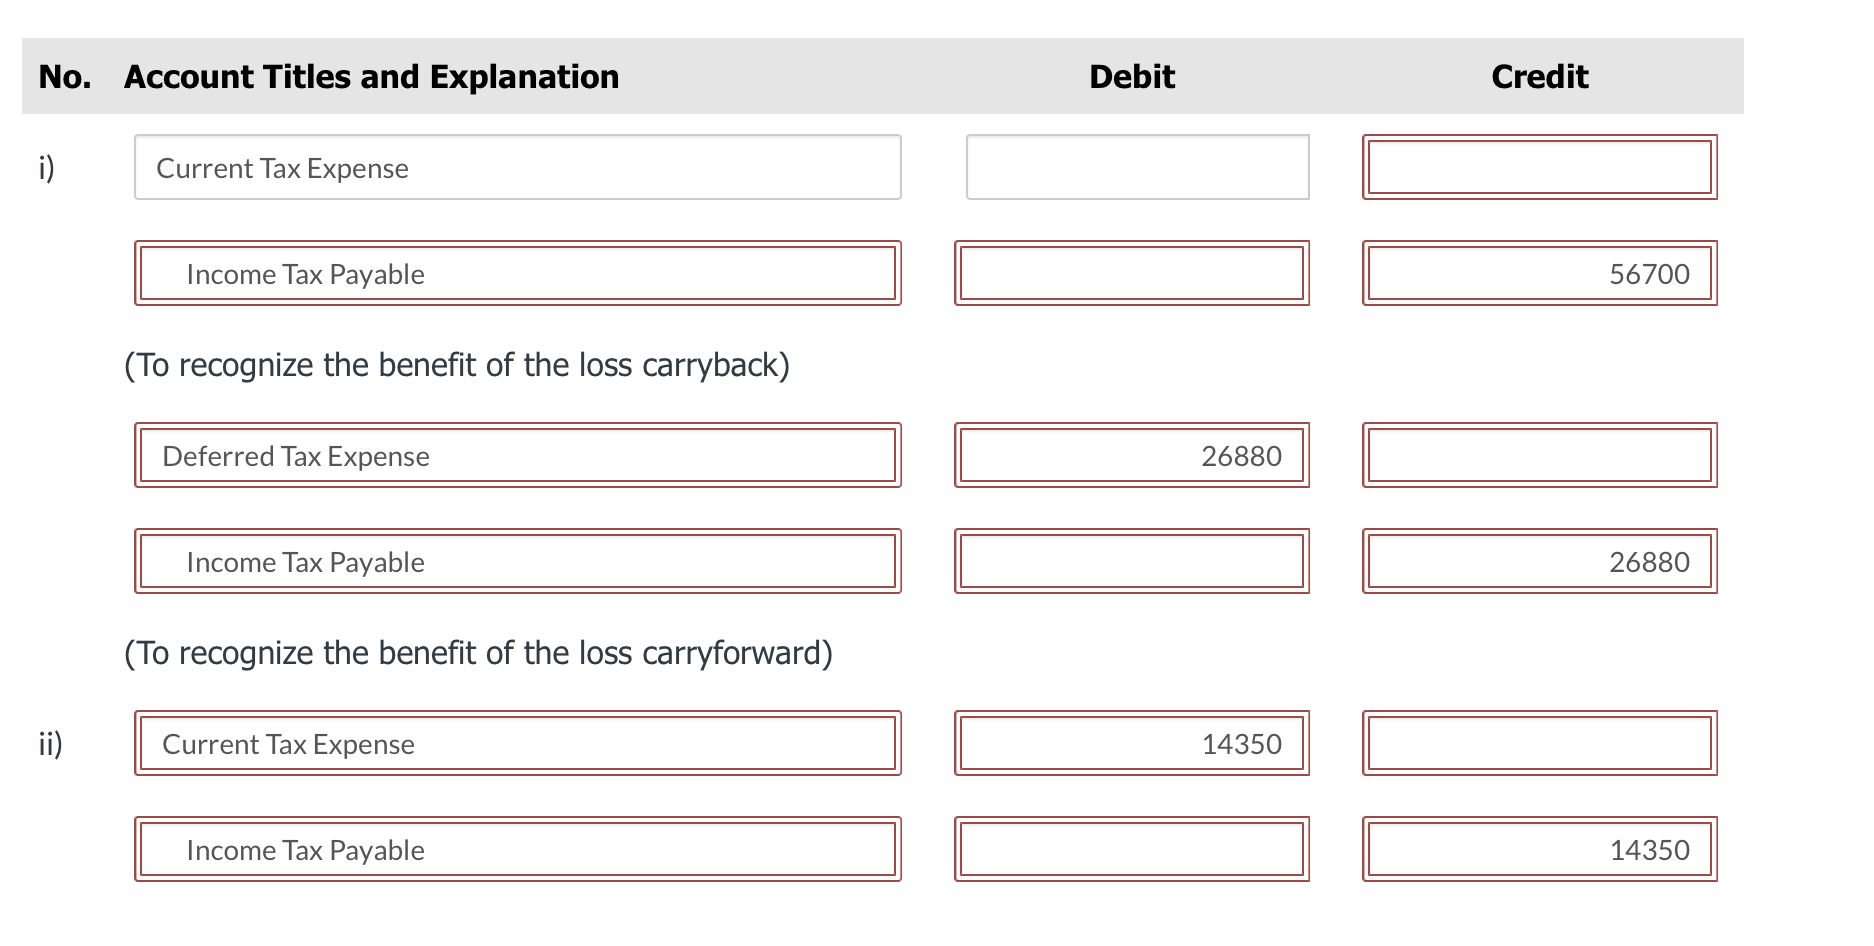Click the loss carryback explanation text
The width and height of the screenshot is (1874, 946).
coord(456,364)
